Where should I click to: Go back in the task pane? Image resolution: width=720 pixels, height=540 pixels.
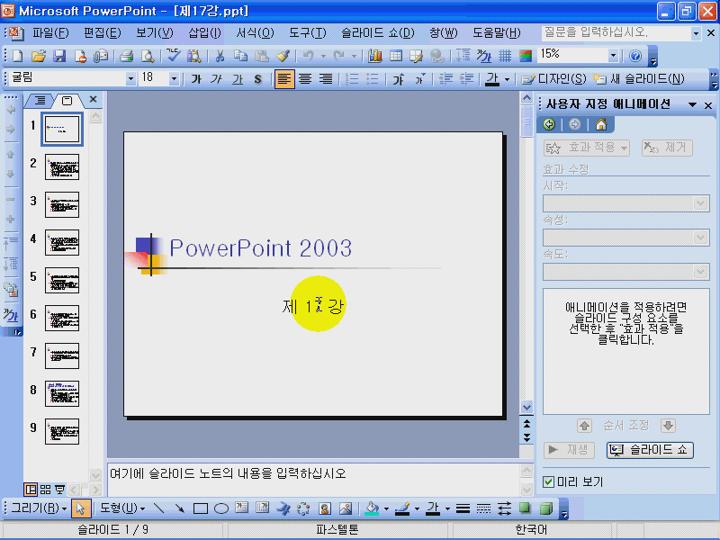[x=549, y=124]
